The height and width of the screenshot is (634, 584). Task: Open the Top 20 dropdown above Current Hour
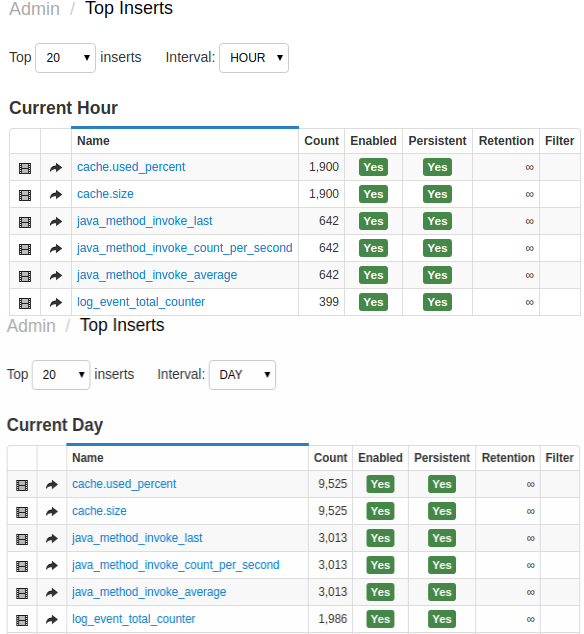coord(66,58)
